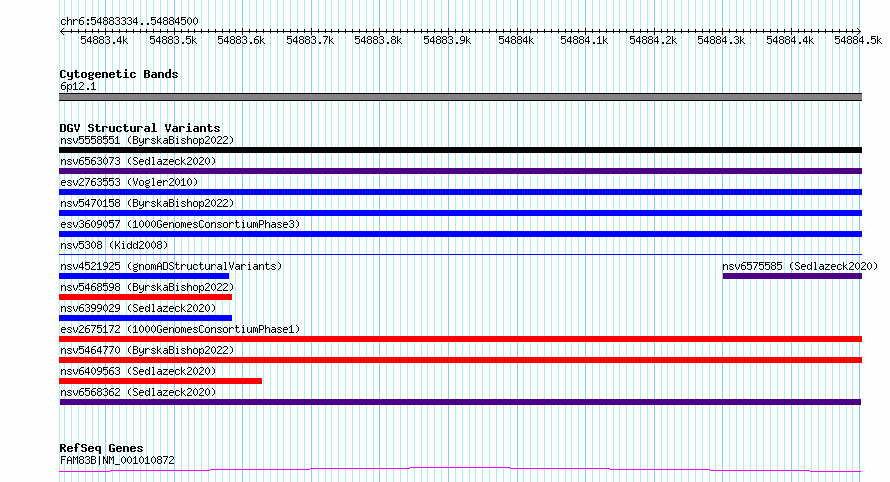Select the red esv2675172 variant bar
Viewport: 890px width, 482px height.
tap(460, 339)
